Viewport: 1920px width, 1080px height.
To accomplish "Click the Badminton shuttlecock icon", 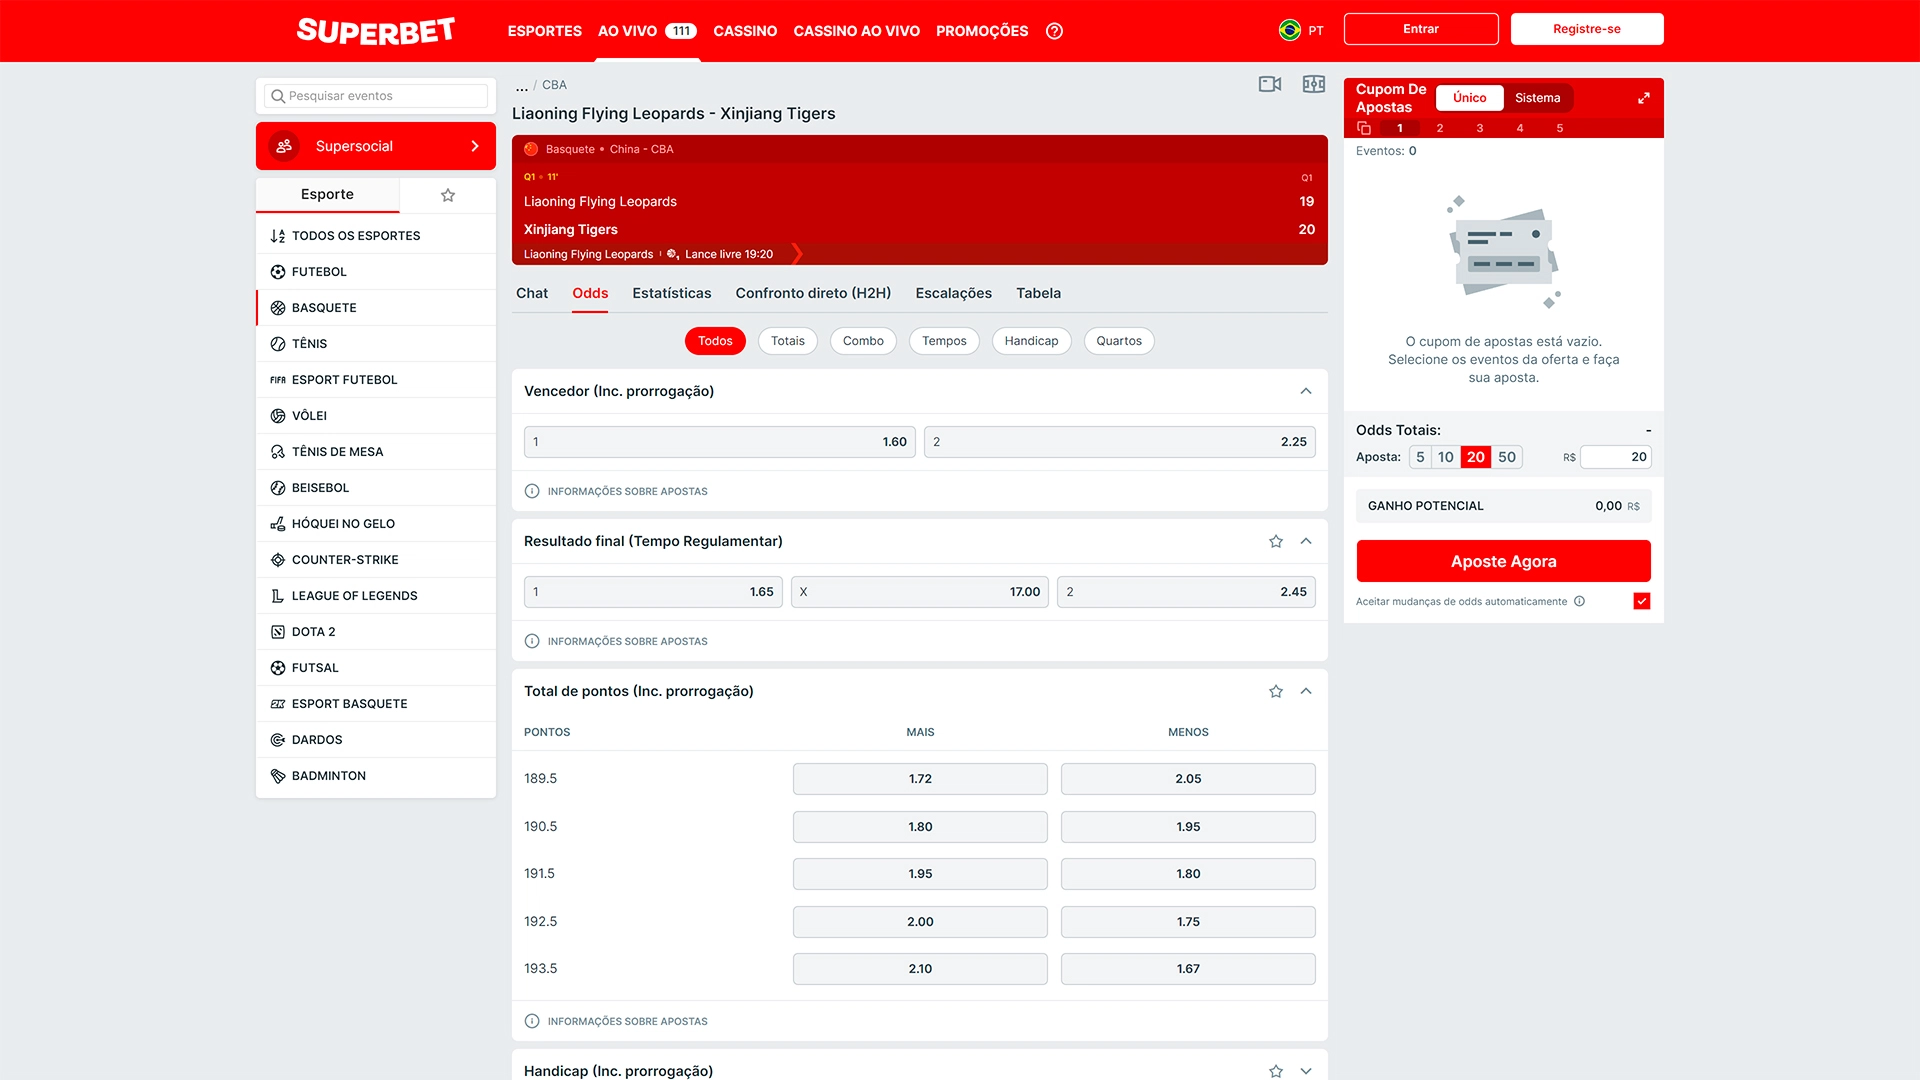I will click(x=278, y=776).
